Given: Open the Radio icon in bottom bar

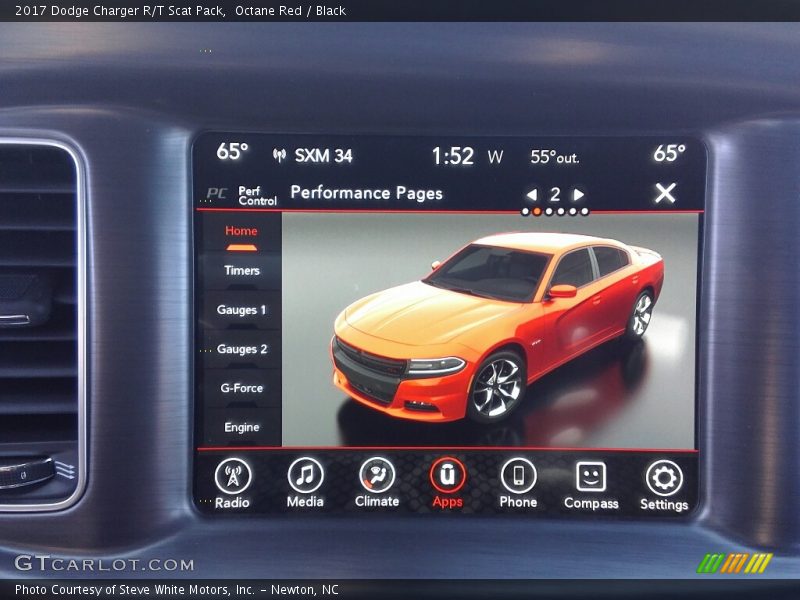Looking at the screenshot, I should click(x=232, y=477).
